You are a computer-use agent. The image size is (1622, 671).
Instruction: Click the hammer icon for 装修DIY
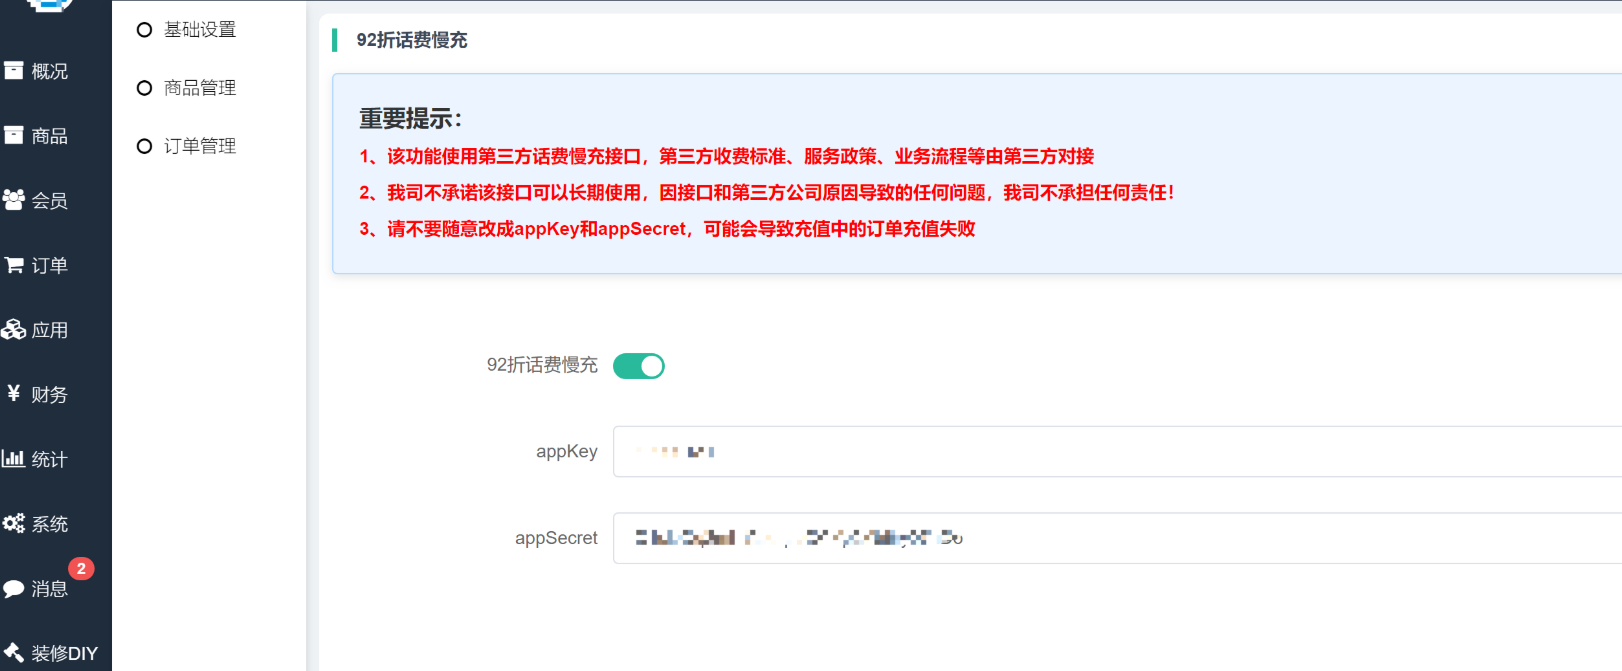pyautogui.click(x=14, y=653)
